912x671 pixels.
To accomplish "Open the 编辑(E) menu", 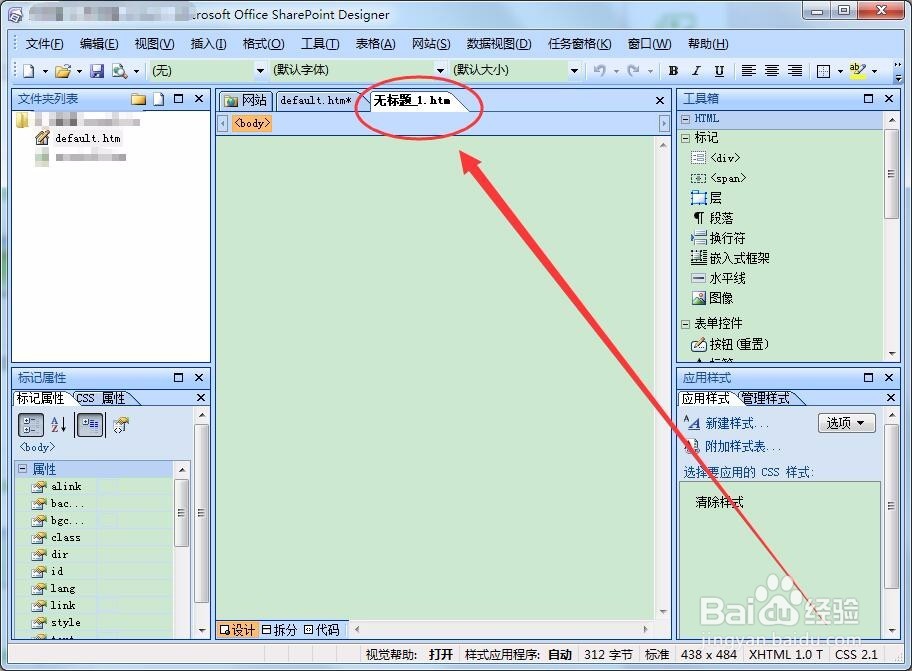I will click(x=99, y=44).
